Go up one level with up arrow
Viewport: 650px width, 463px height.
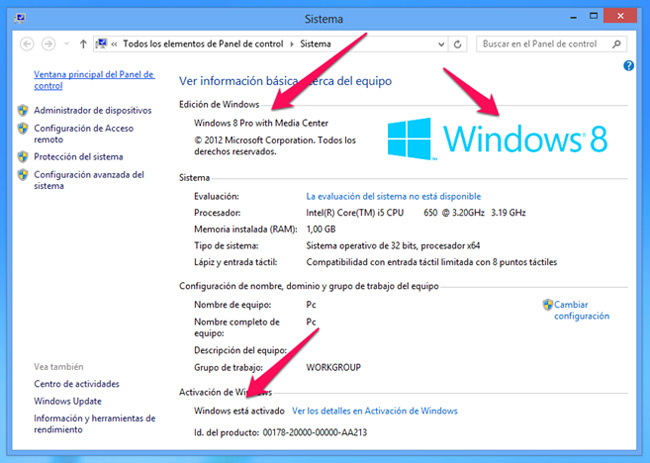tap(83, 44)
